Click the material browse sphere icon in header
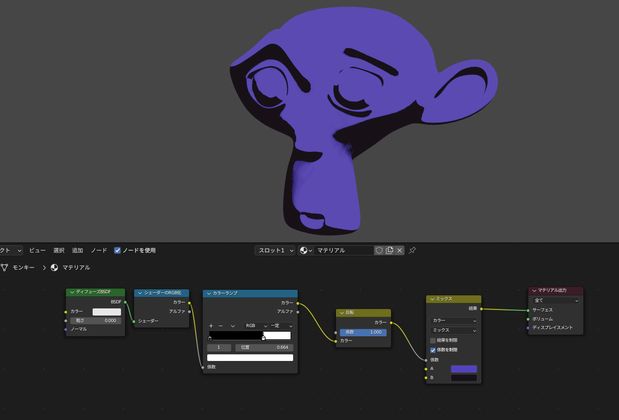This screenshot has width=619, height=420. coord(305,250)
